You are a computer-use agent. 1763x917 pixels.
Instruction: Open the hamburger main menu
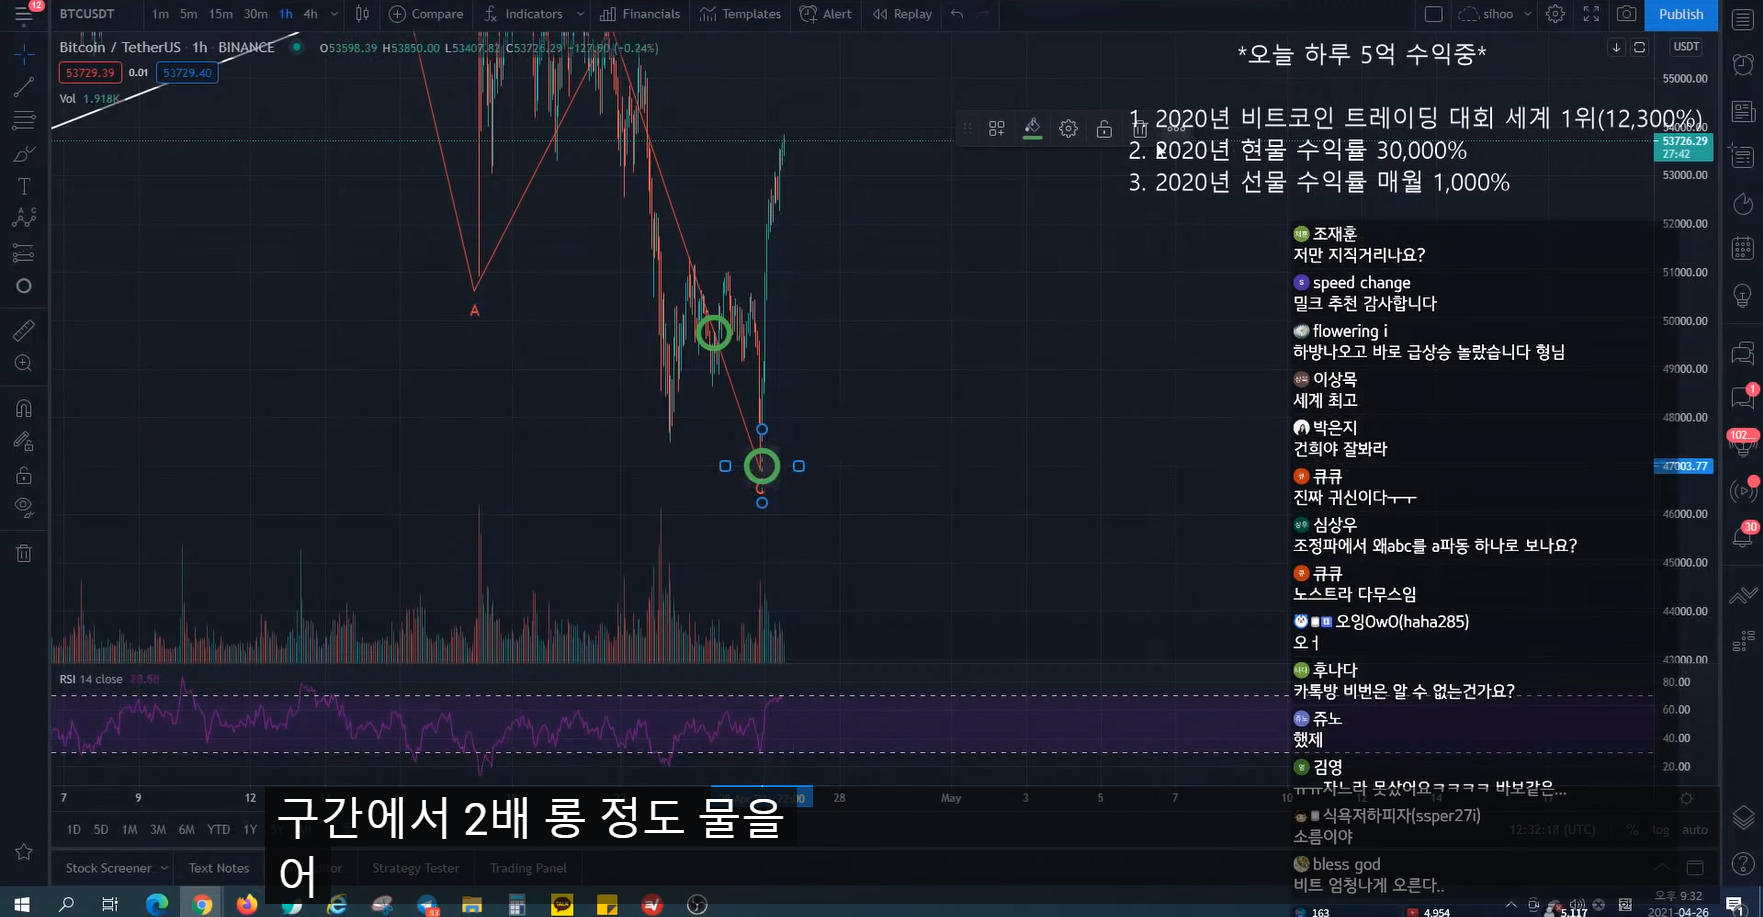pyautogui.click(x=23, y=14)
